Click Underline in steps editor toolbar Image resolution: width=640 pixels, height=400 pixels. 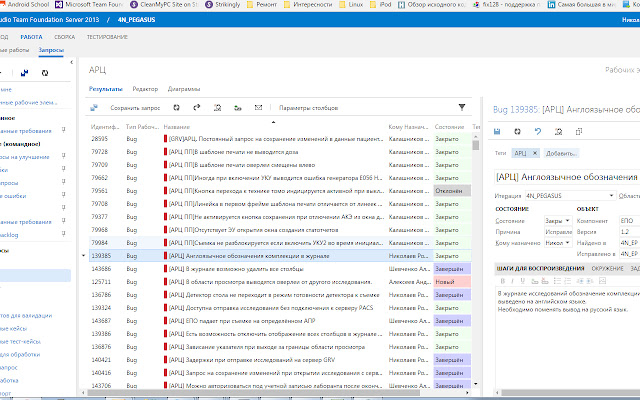(522, 281)
